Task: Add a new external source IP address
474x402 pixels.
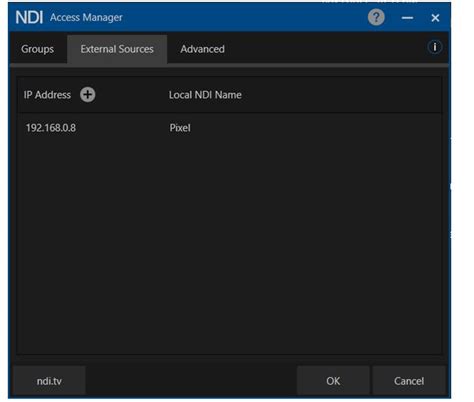Action: (88, 95)
